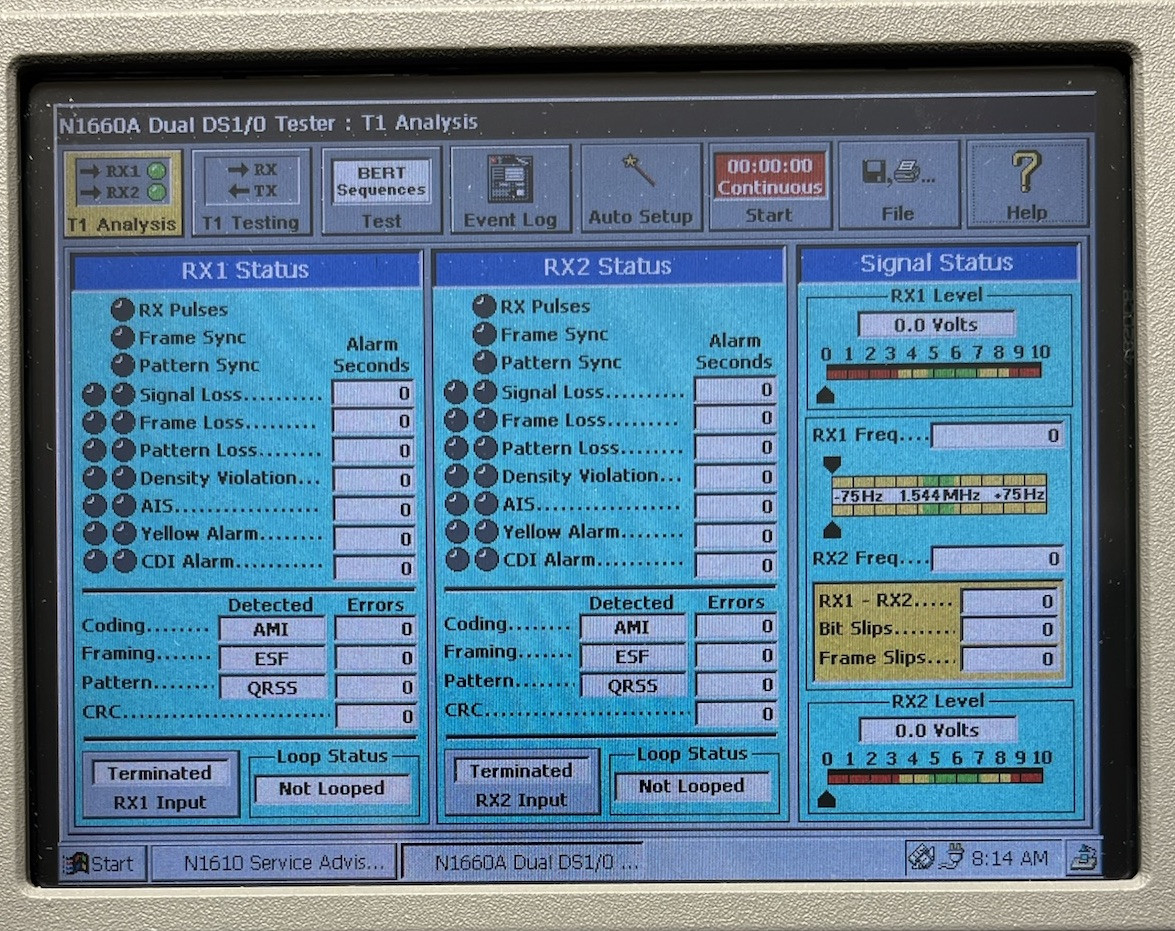1175x931 pixels.
Task: Select the RX2 Freq value field
Action: click(x=997, y=558)
